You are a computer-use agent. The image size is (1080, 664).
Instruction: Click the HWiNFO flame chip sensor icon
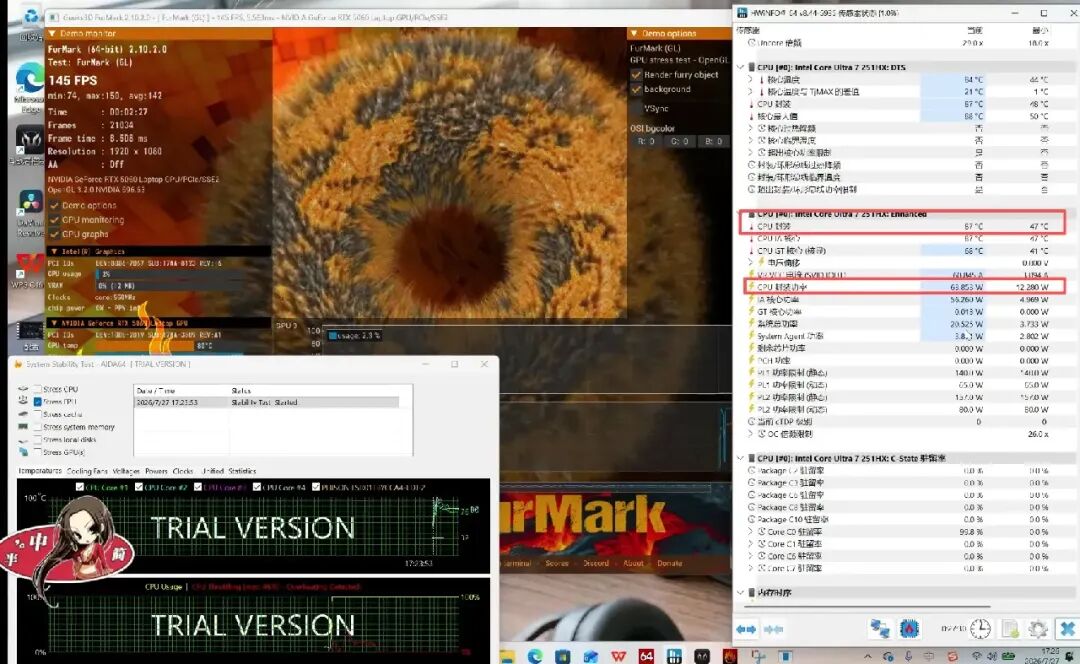pyautogui.click(x=909, y=628)
